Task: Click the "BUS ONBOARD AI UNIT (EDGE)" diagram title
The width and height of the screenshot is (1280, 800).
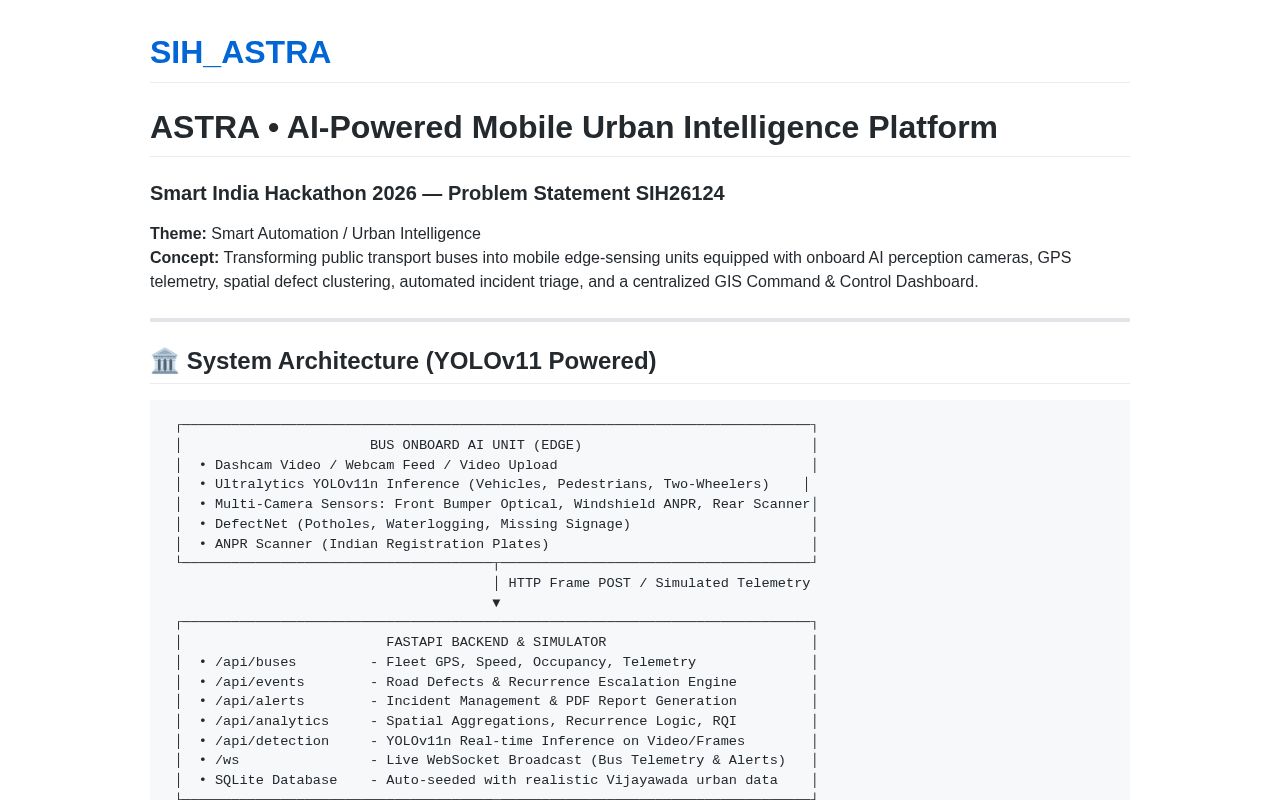Action: [x=476, y=445]
